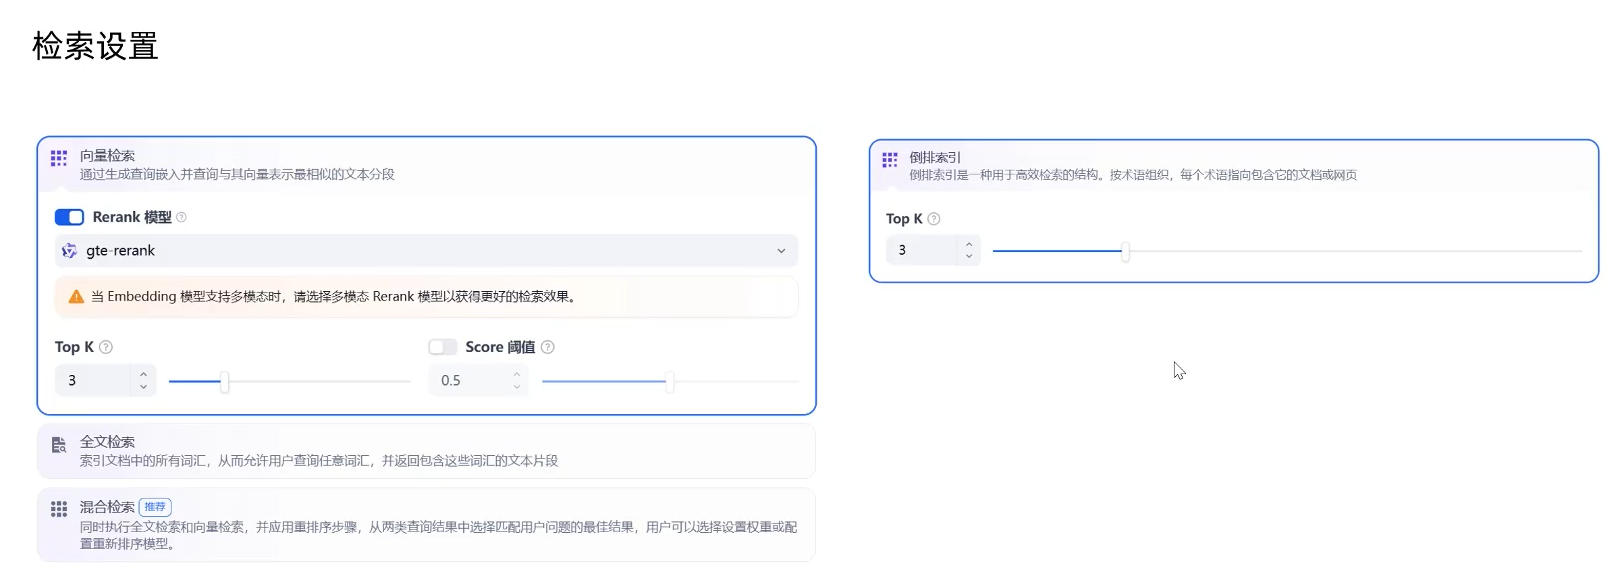
Task: Decrease Score 阈值 value with down arrow
Action: click(517, 387)
